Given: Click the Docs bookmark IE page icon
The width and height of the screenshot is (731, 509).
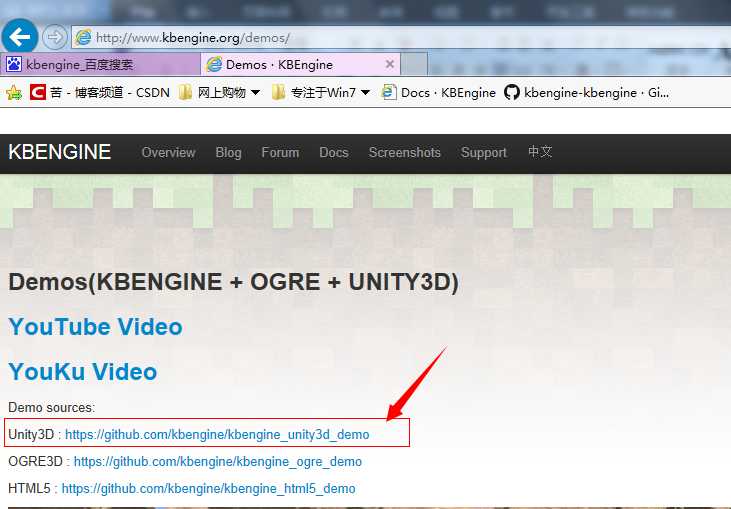Looking at the screenshot, I should point(389,92).
